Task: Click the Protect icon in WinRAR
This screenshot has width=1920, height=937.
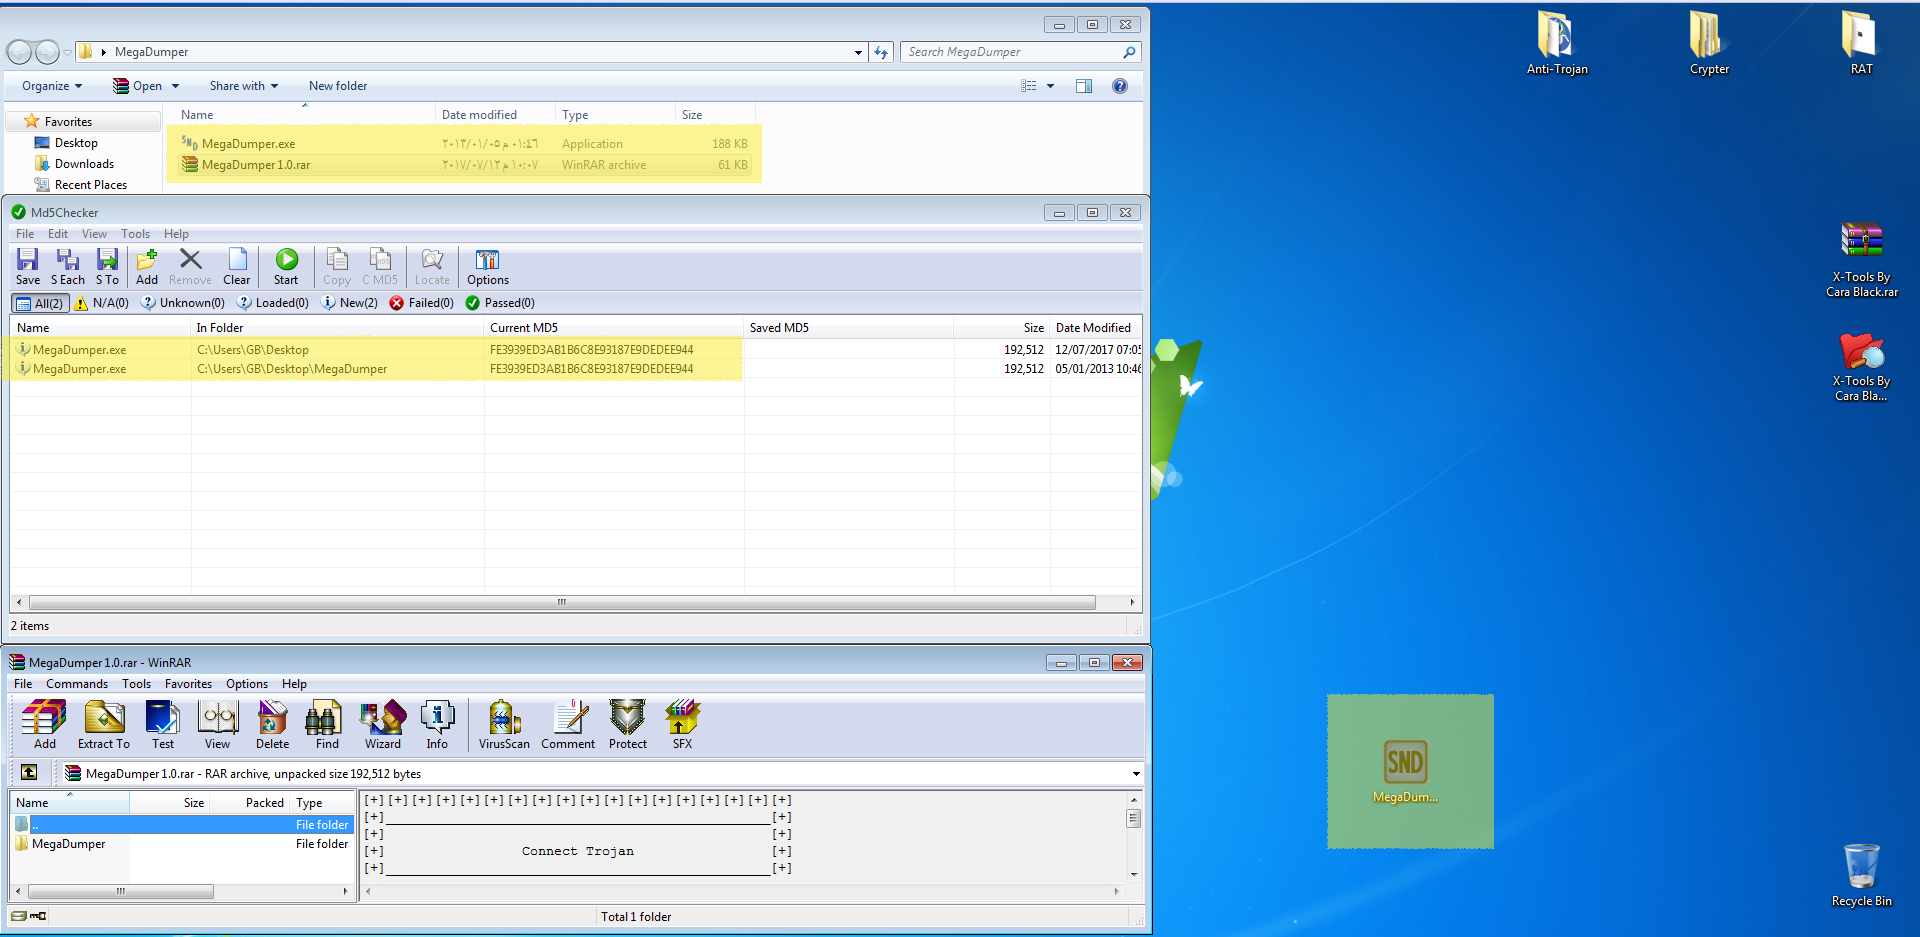Action: click(x=628, y=725)
